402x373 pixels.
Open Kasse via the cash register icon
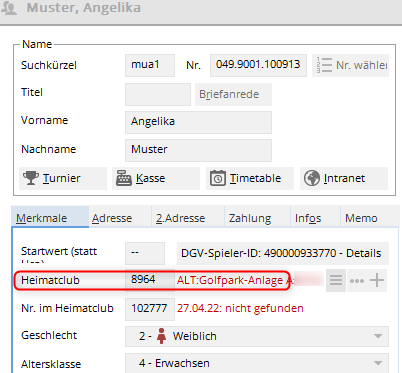(x=123, y=178)
